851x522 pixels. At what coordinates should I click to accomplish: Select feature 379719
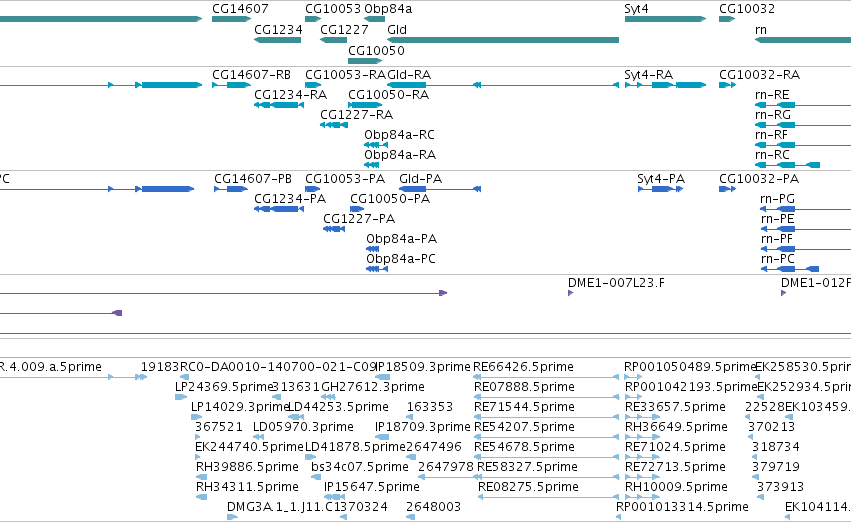pos(776,468)
